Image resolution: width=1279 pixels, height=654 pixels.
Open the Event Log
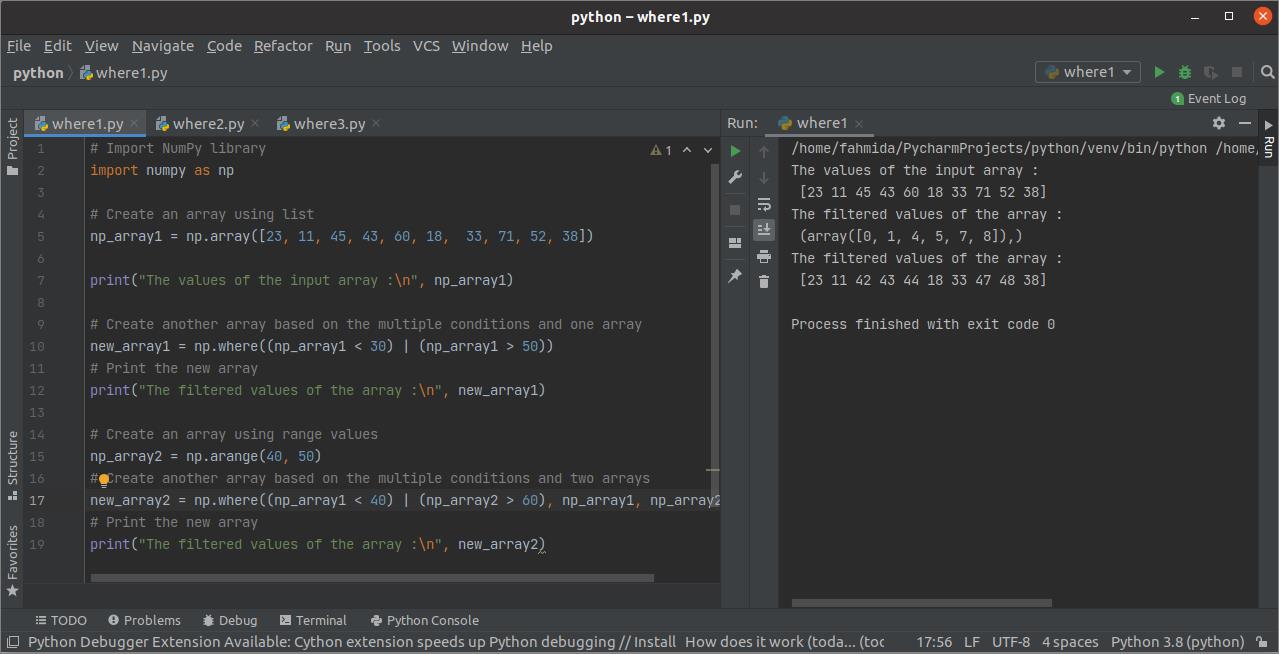pyautogui.click(x=1208, y=98)
